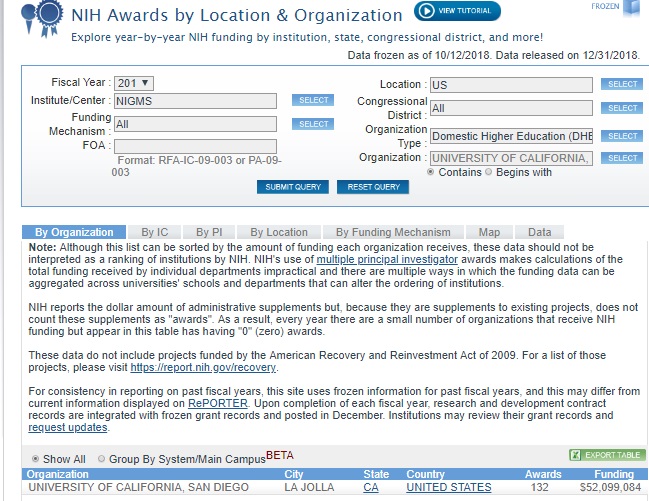Click the Congressional District field

coord(511,108)
